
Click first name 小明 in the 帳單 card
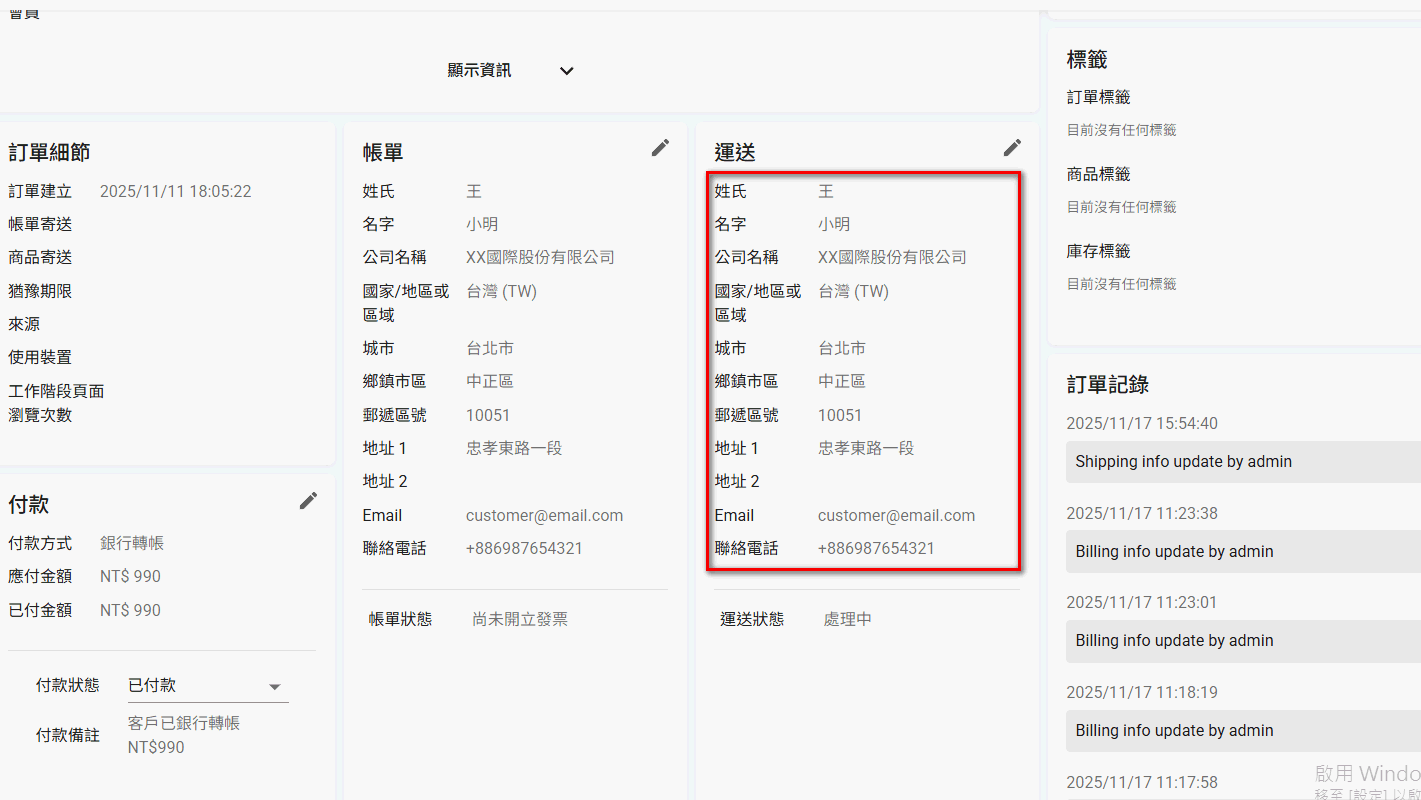coord(482,224)
